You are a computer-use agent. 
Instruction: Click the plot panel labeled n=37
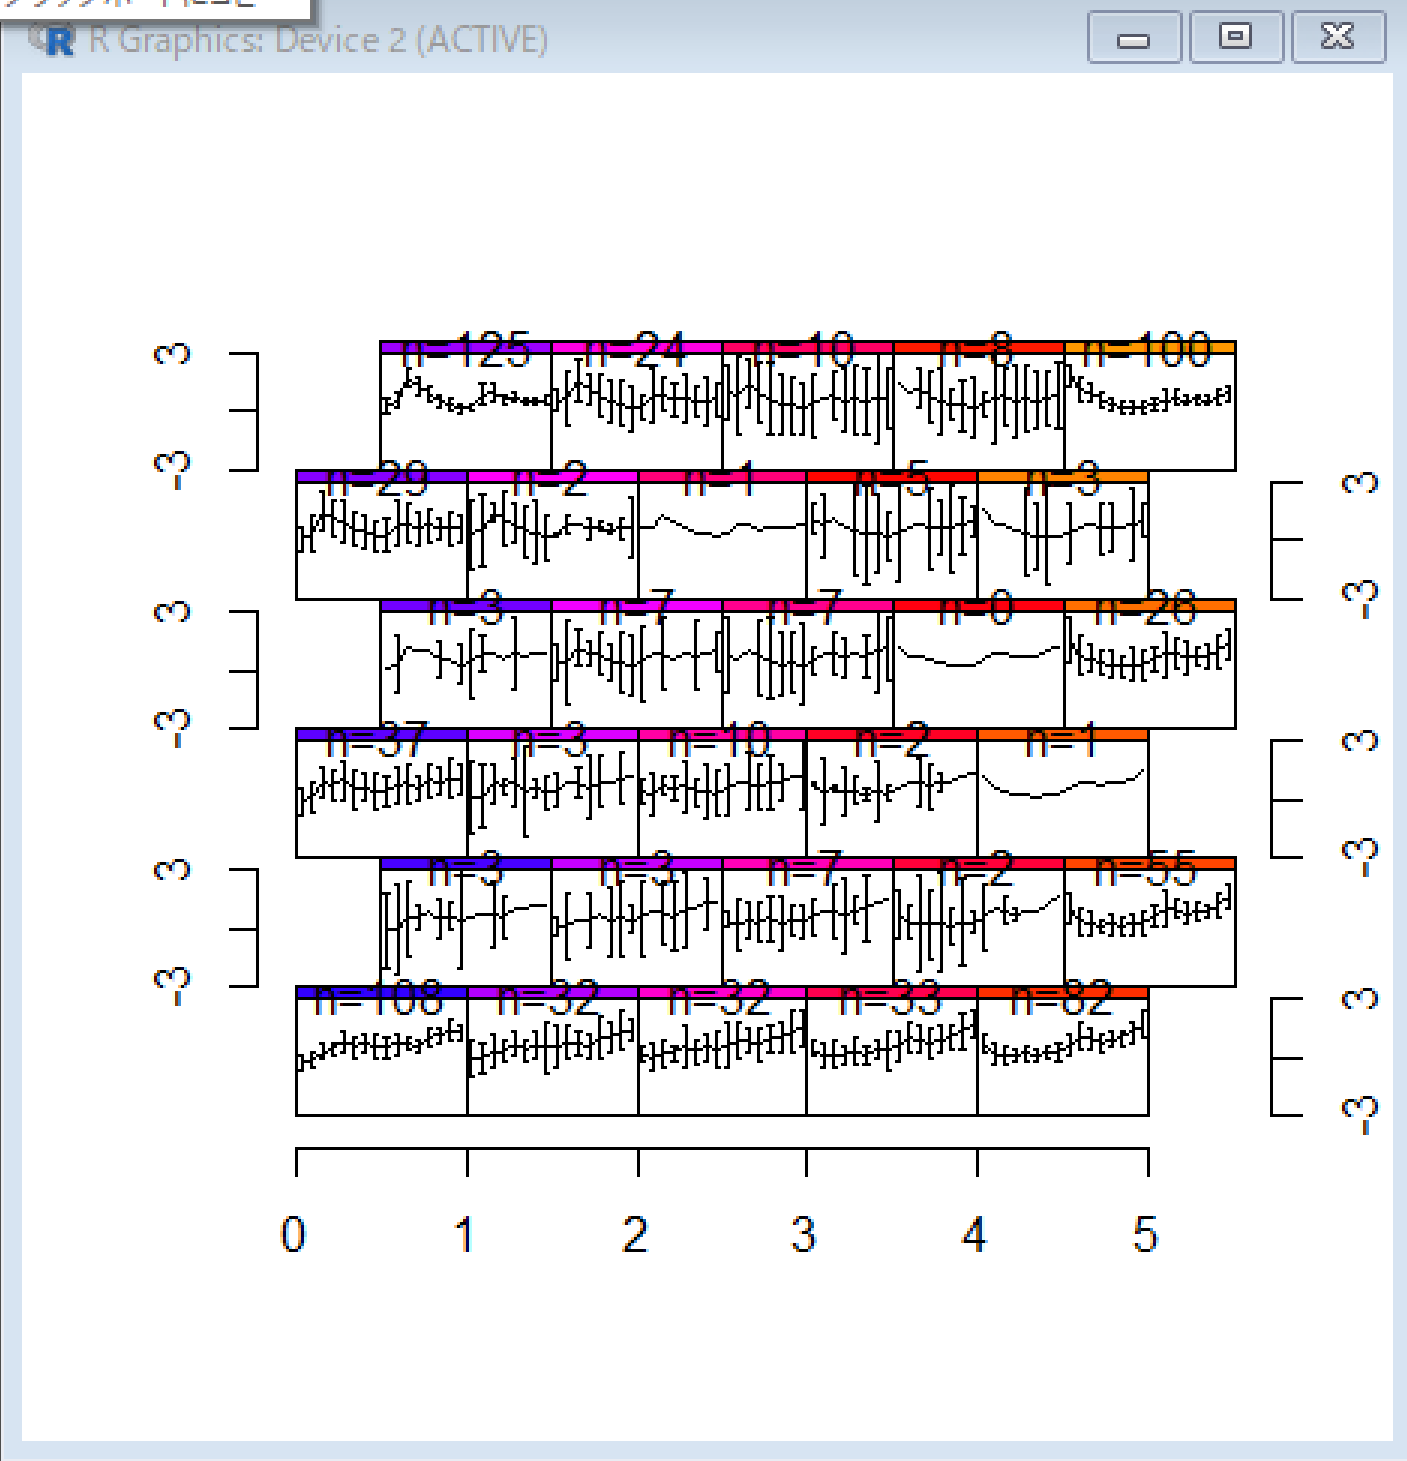[381, 797]
